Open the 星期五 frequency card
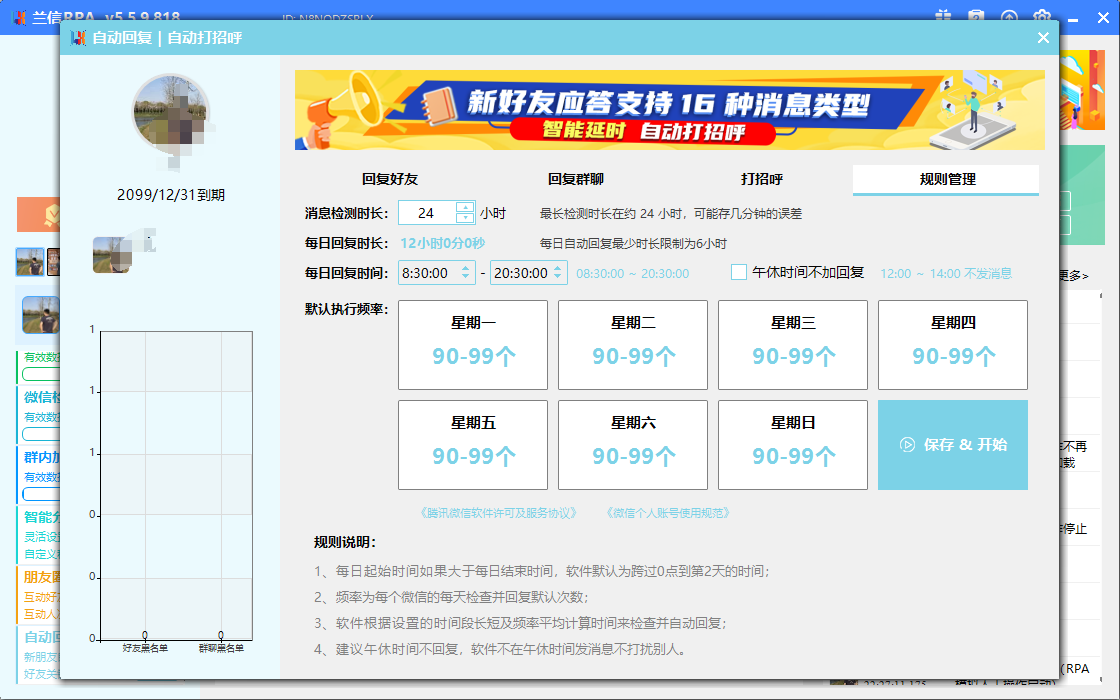The image size is (1120, 700). tap(473, 445)
